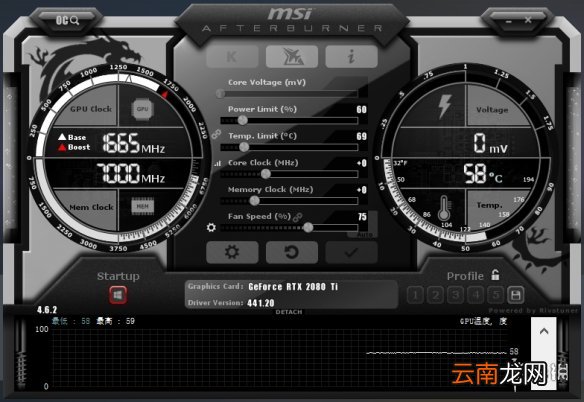Click the MSI jet logo button
Viewport: 584px width, 402px height.
tap(292, 57)
